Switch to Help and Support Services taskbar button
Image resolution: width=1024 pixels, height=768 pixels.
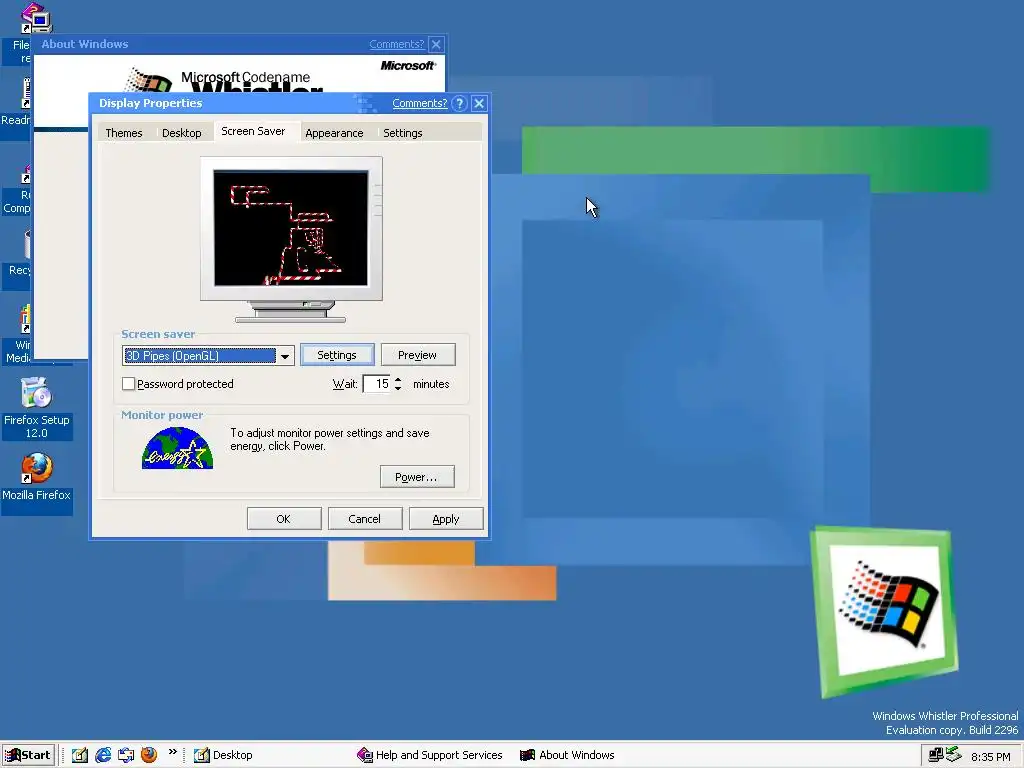tap(430, 755)
